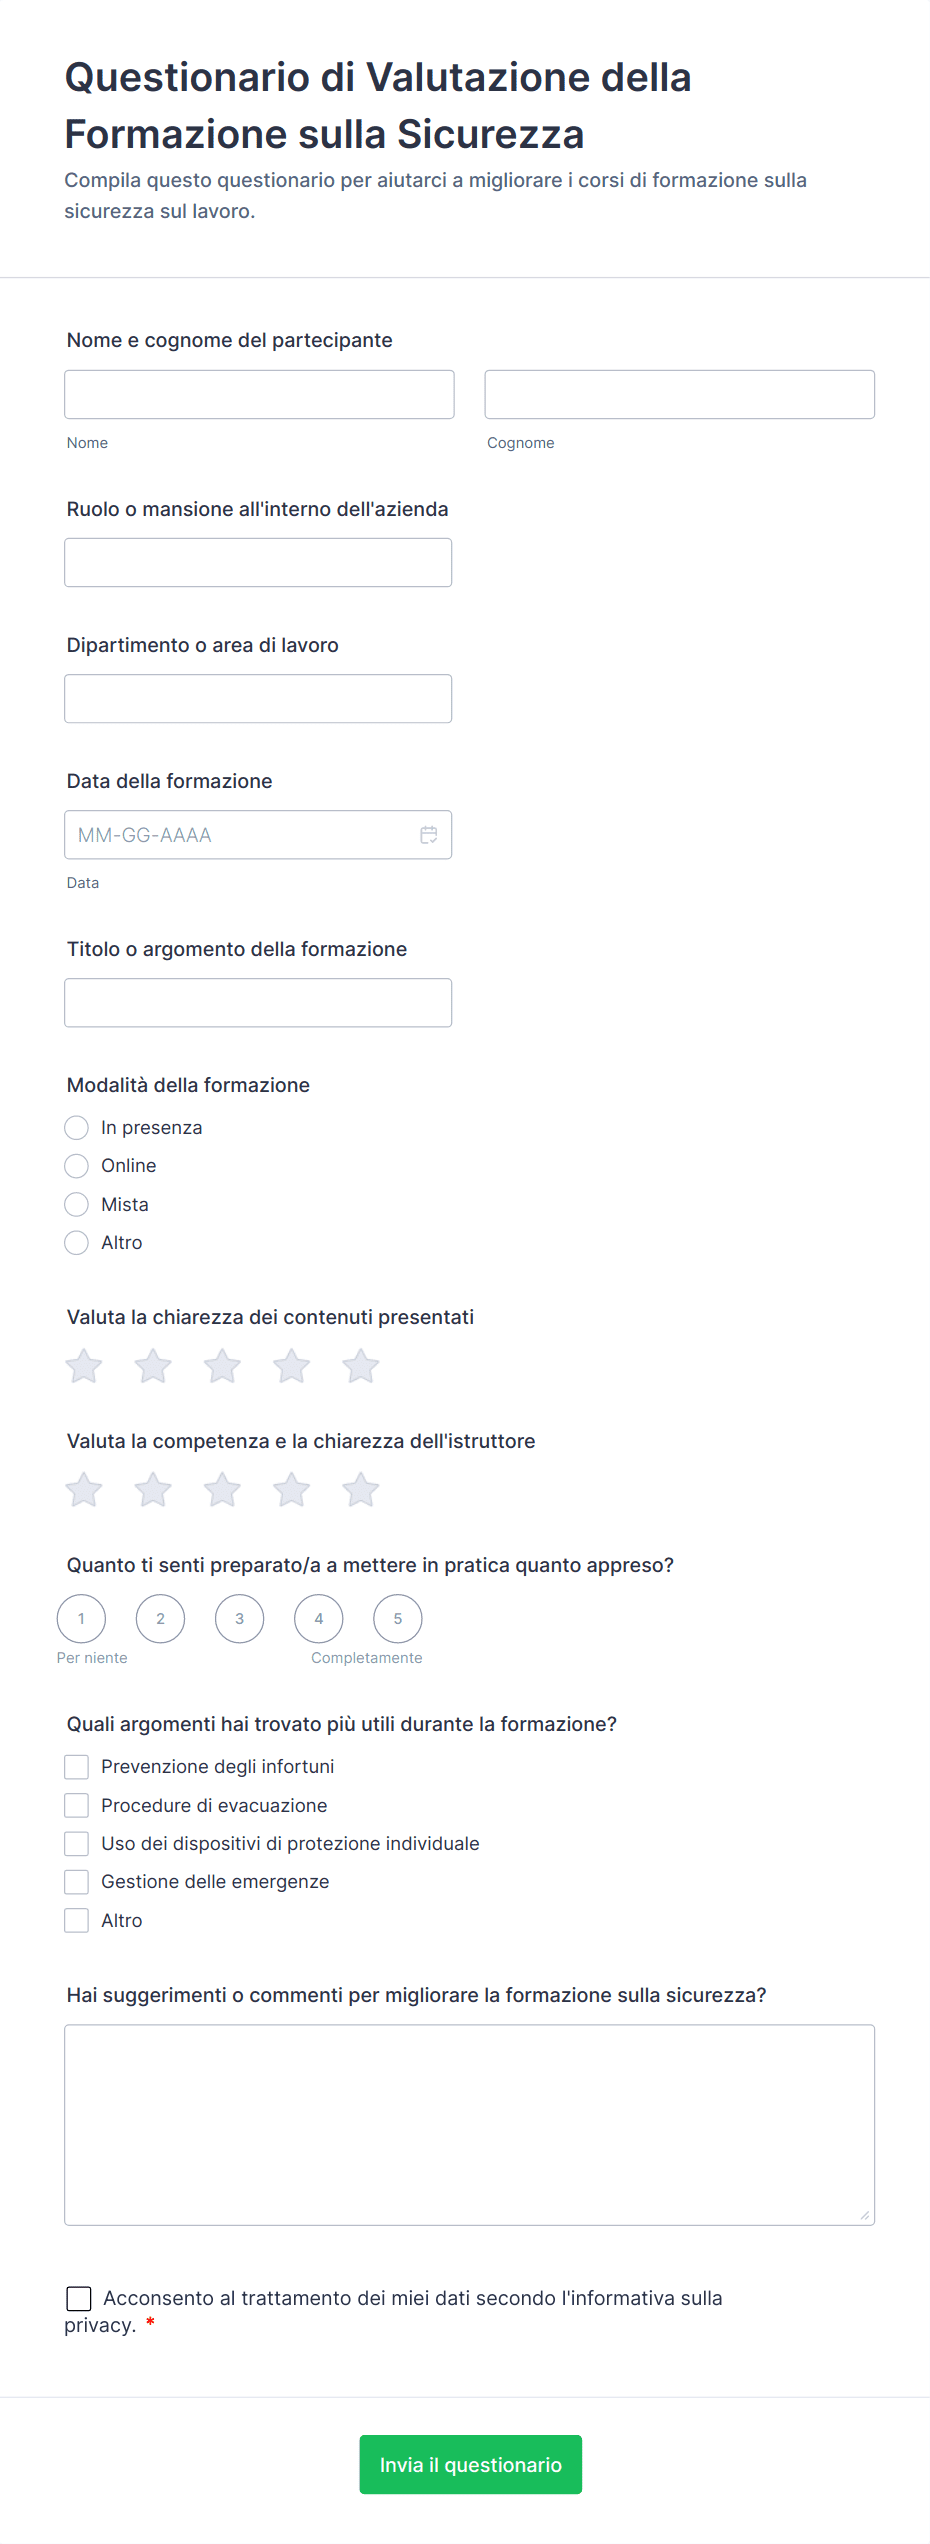Submit with 'Invia il questionario' button
The width and height of the screenshot is (930, 2544).
point(470,2464)
